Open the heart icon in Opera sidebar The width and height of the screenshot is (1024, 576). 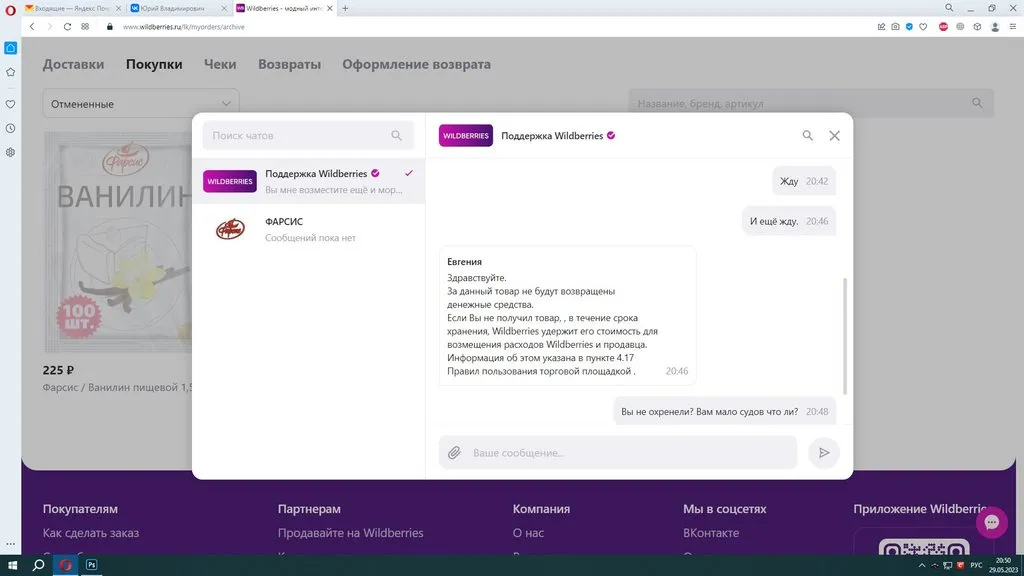(x=10, y=104)
